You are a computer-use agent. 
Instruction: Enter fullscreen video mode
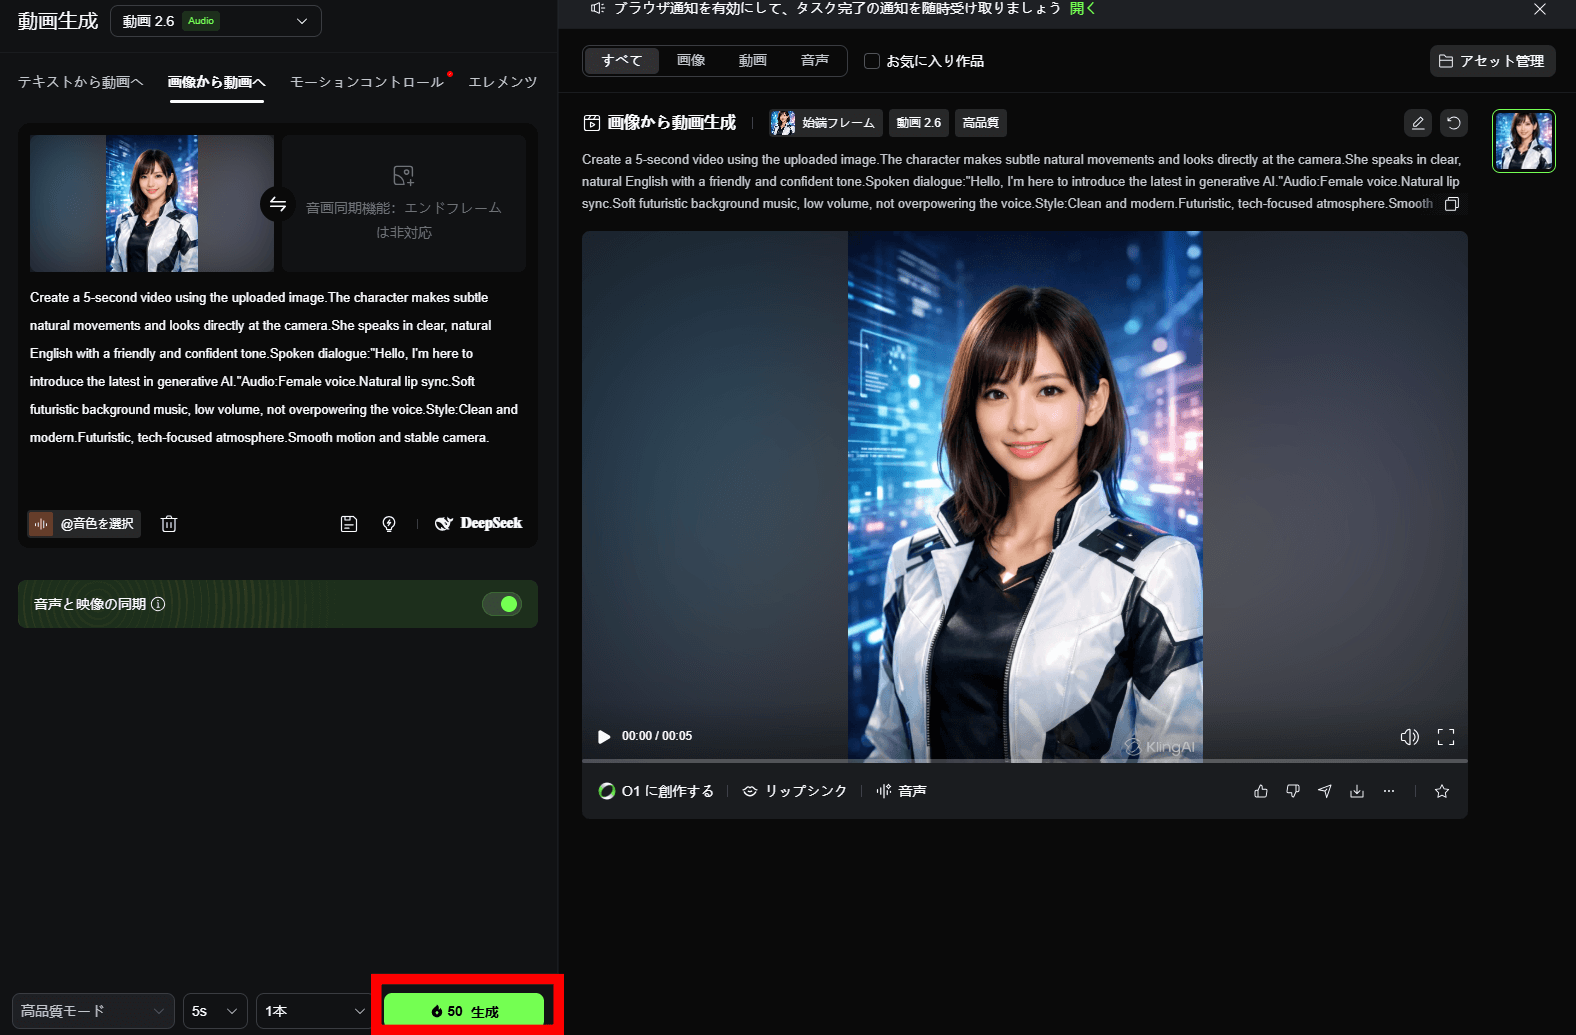click(1446, 737)
